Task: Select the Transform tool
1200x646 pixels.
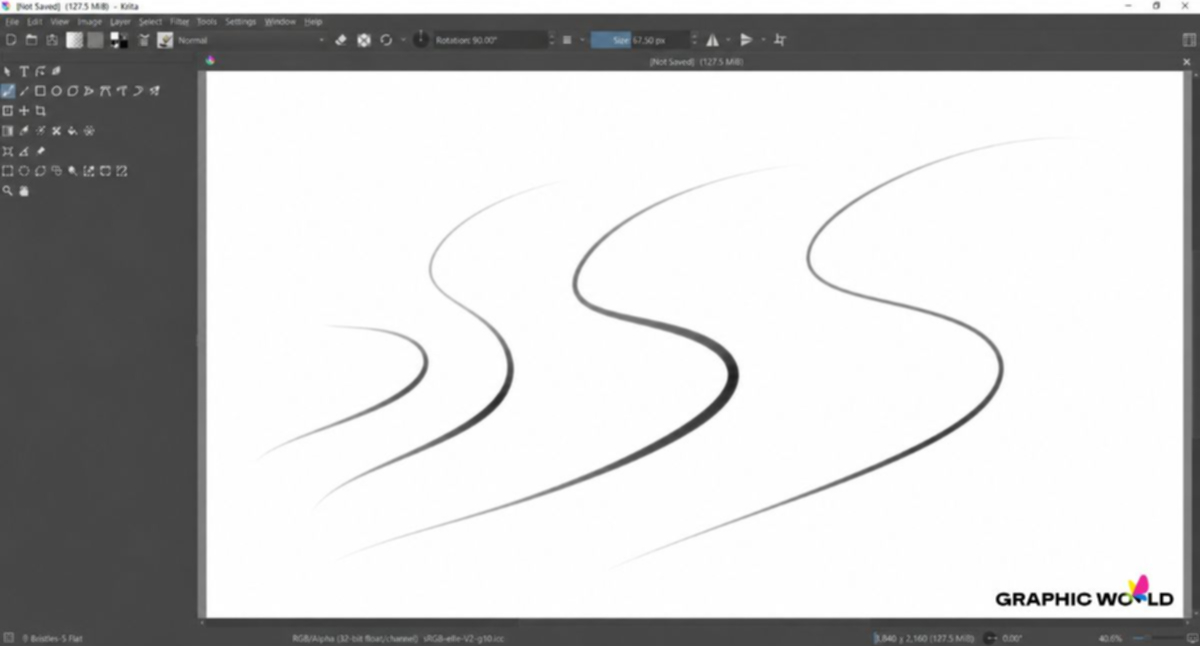Action: (x=8, y=111)
